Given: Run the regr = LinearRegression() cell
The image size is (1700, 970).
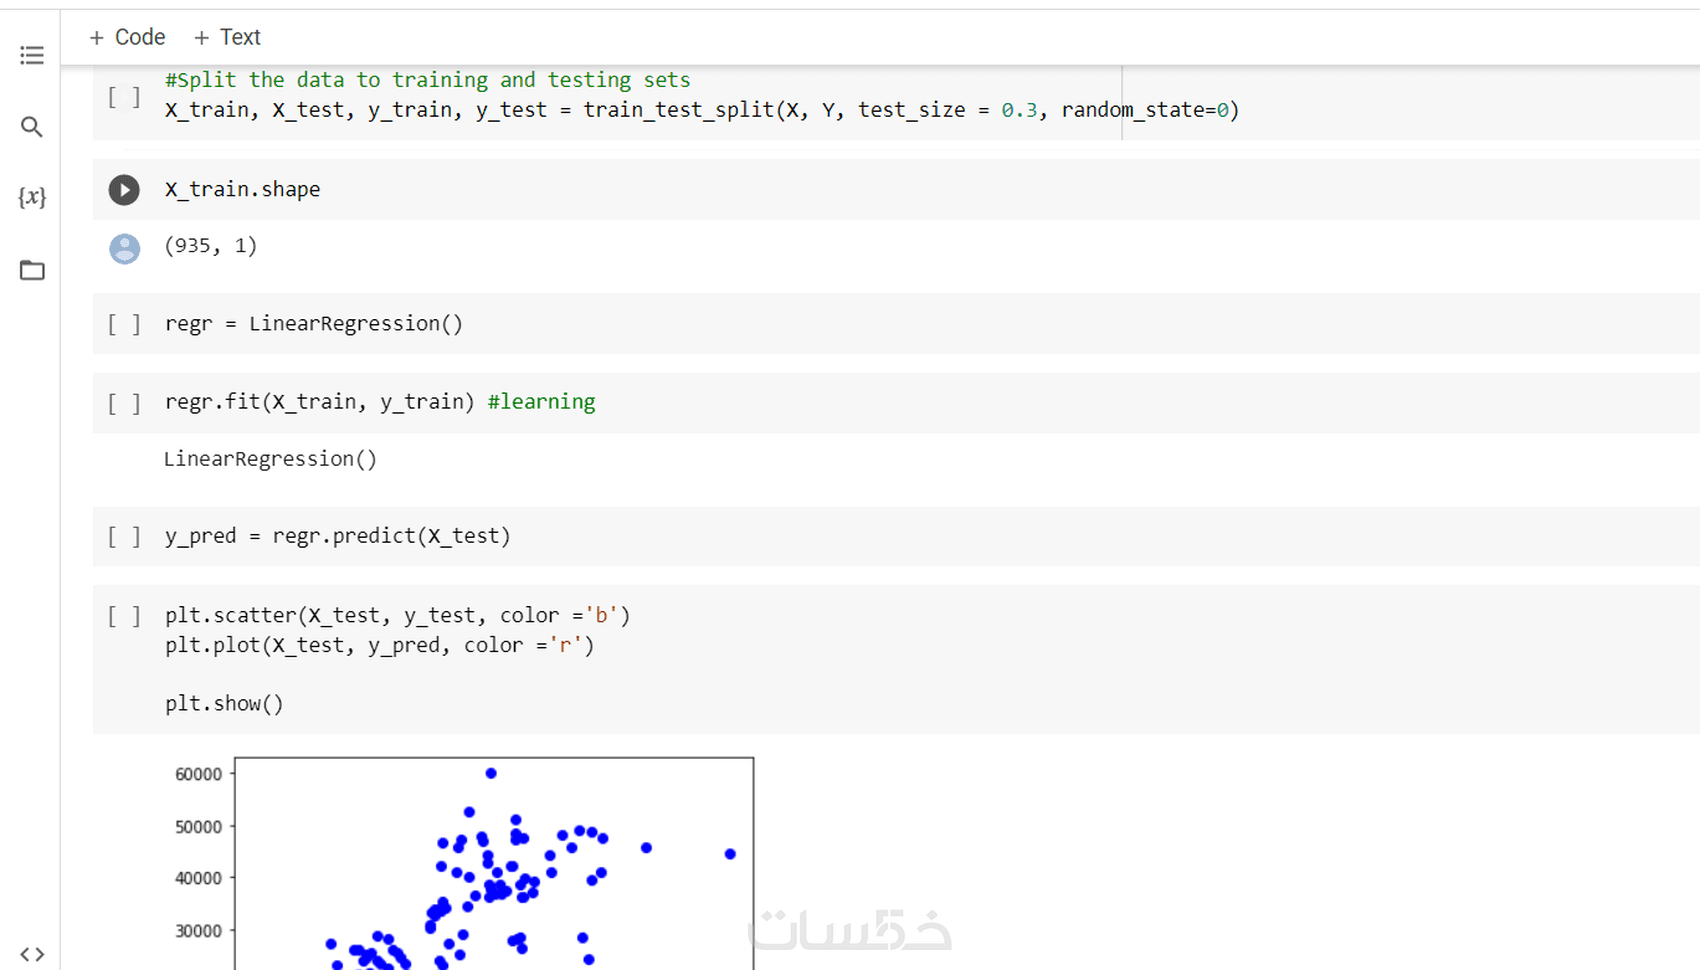Looking at the screenshot, I should [x=124, y=324].
